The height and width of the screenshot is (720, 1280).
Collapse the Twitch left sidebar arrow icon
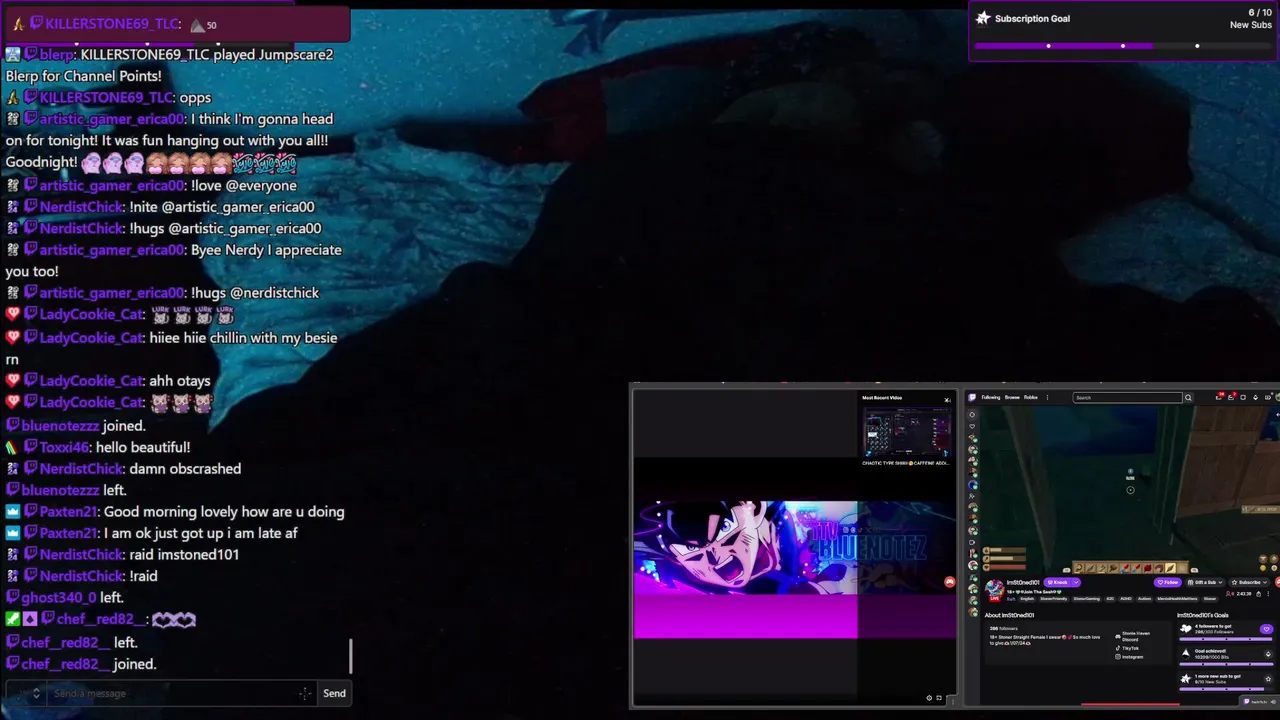pos(972,415)
